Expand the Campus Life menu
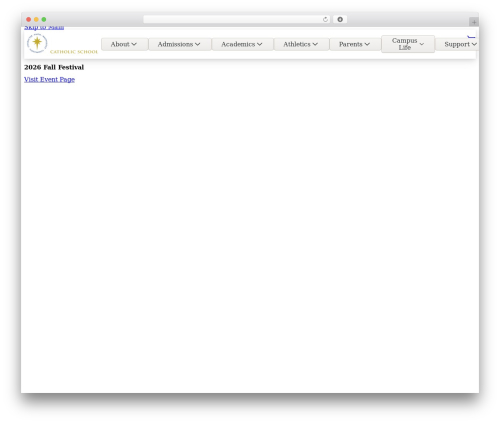Viewport: 500px width, 423px height. point(408,44)
